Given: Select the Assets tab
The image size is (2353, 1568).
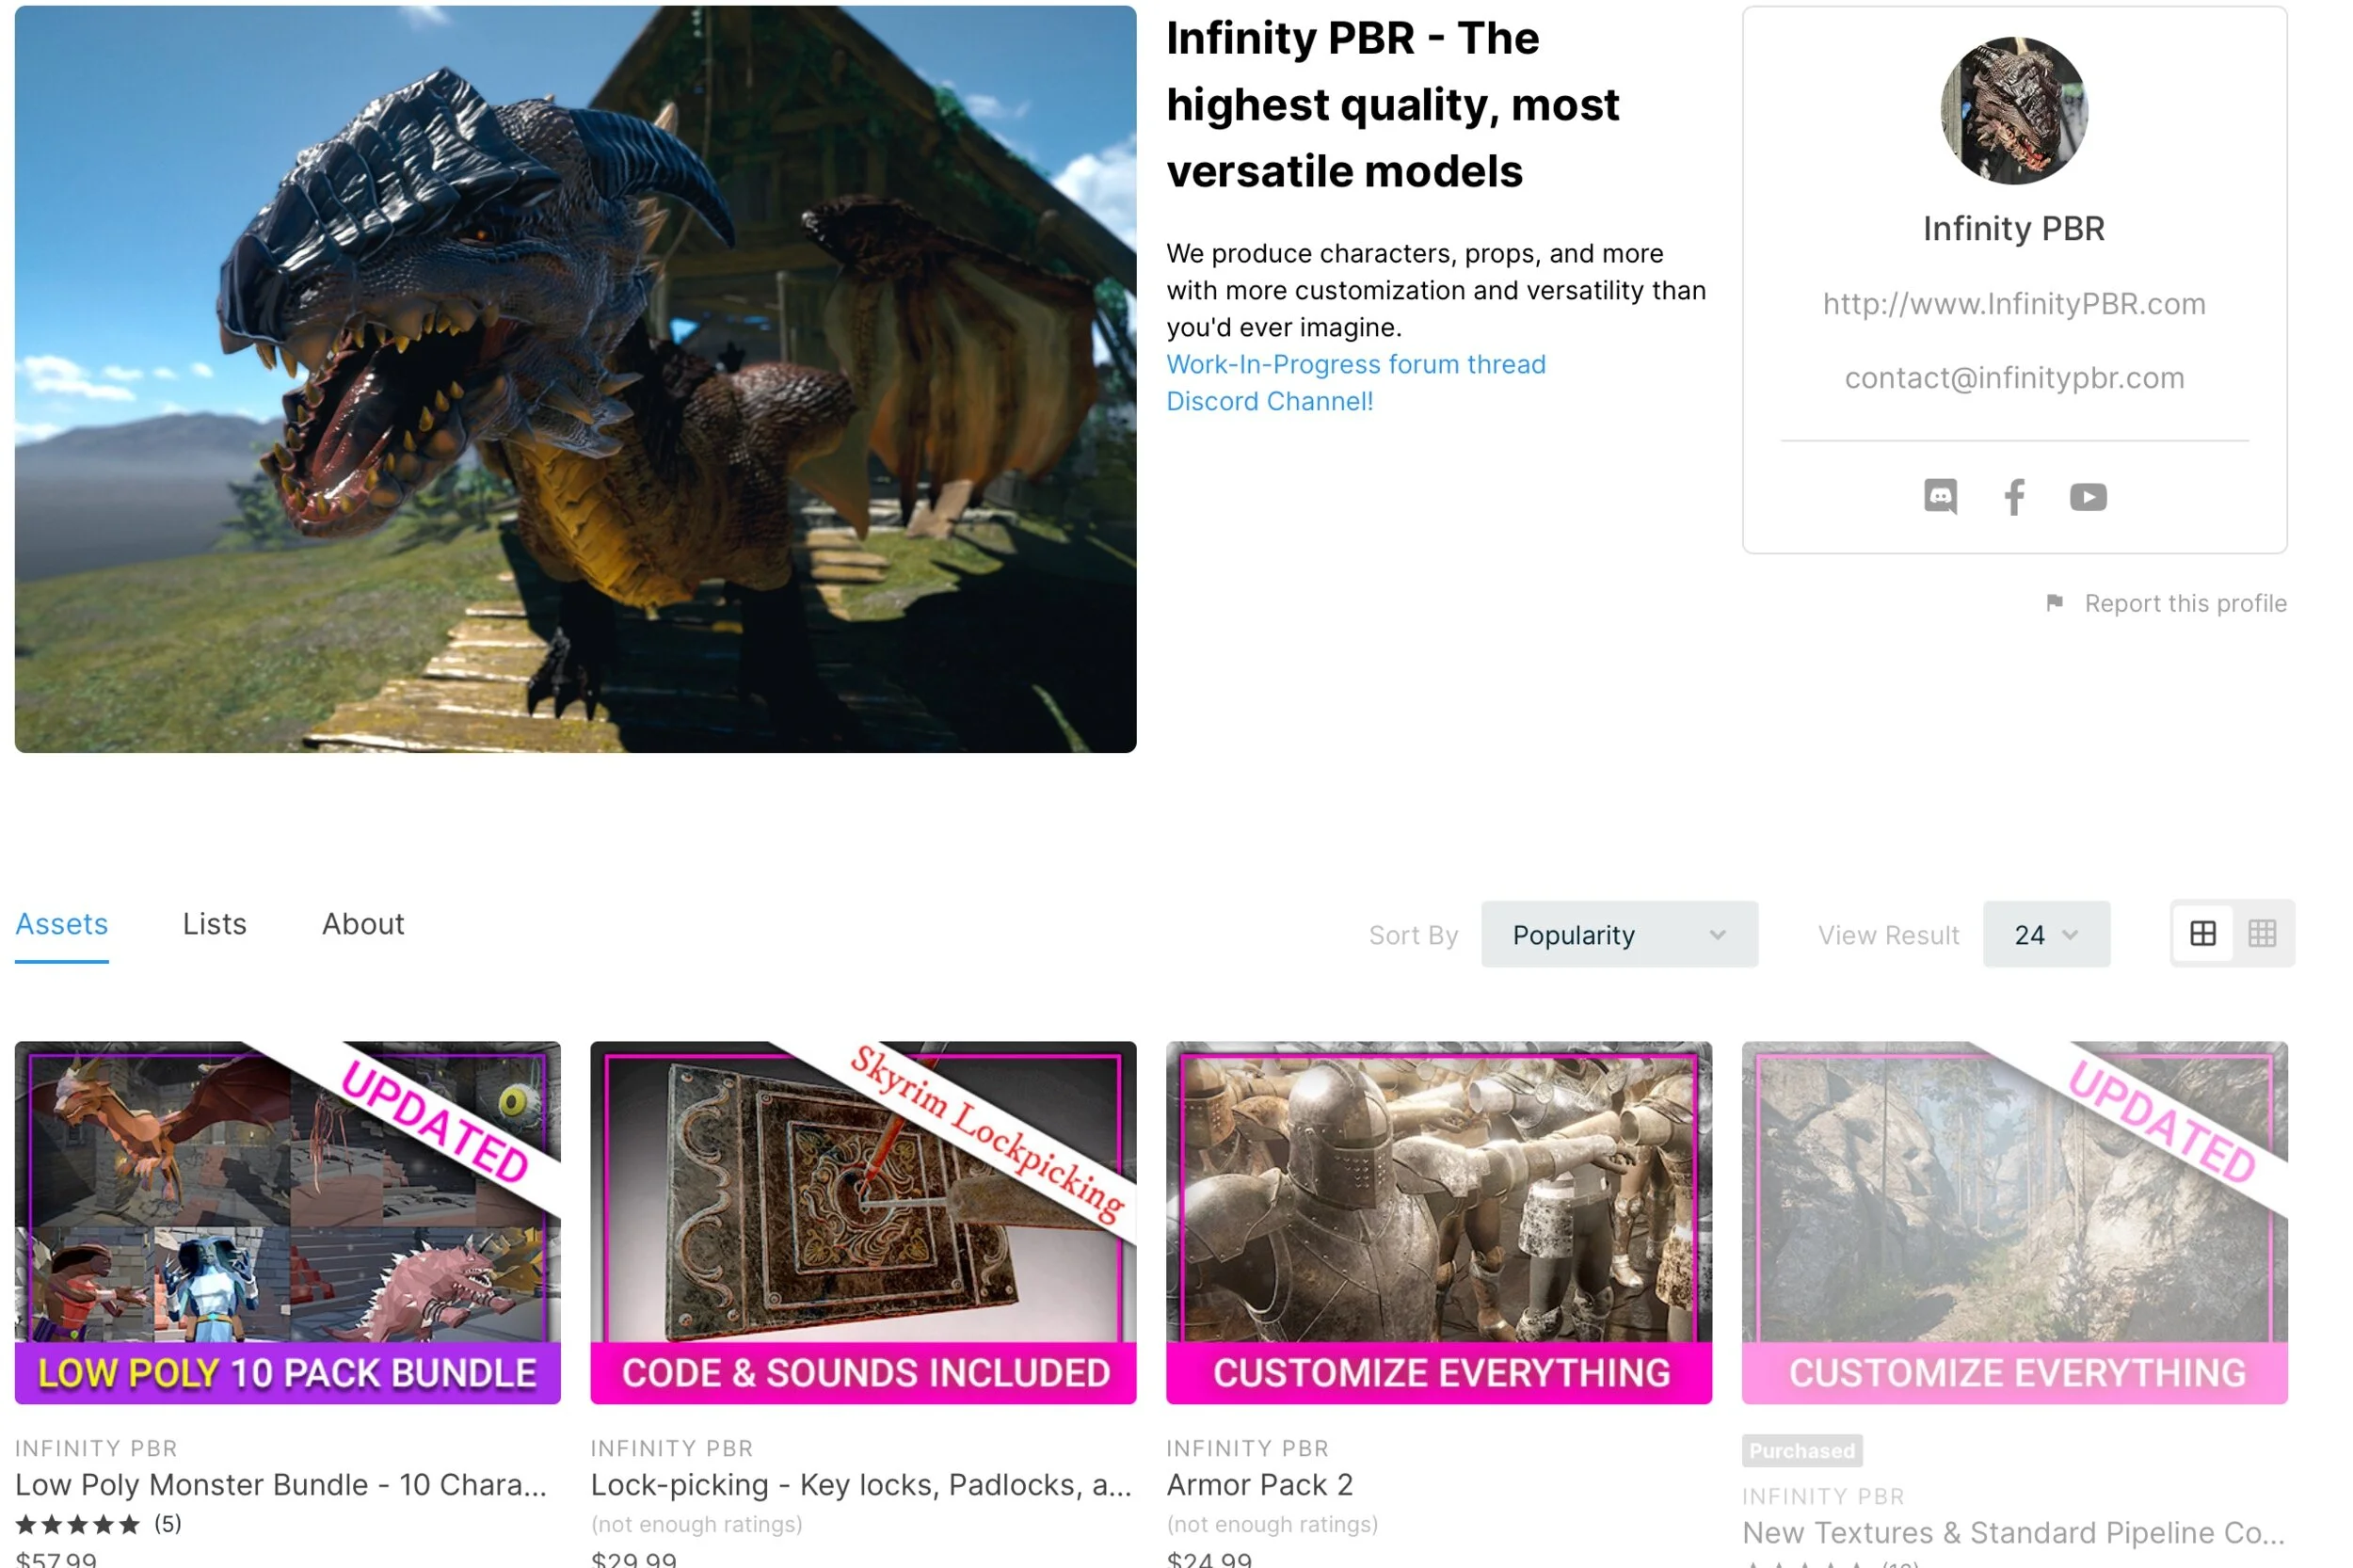Looking at the screenshot, I should click(x=61, y=923).
